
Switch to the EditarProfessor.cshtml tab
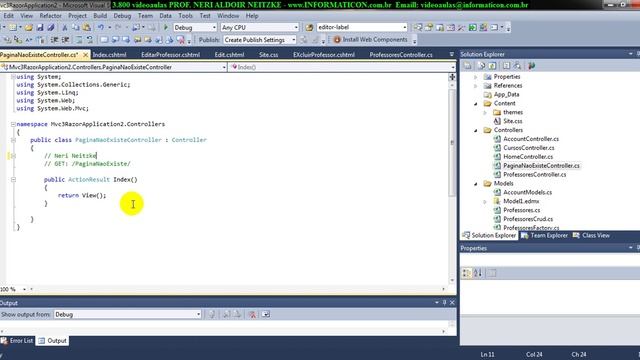point(171,55)
